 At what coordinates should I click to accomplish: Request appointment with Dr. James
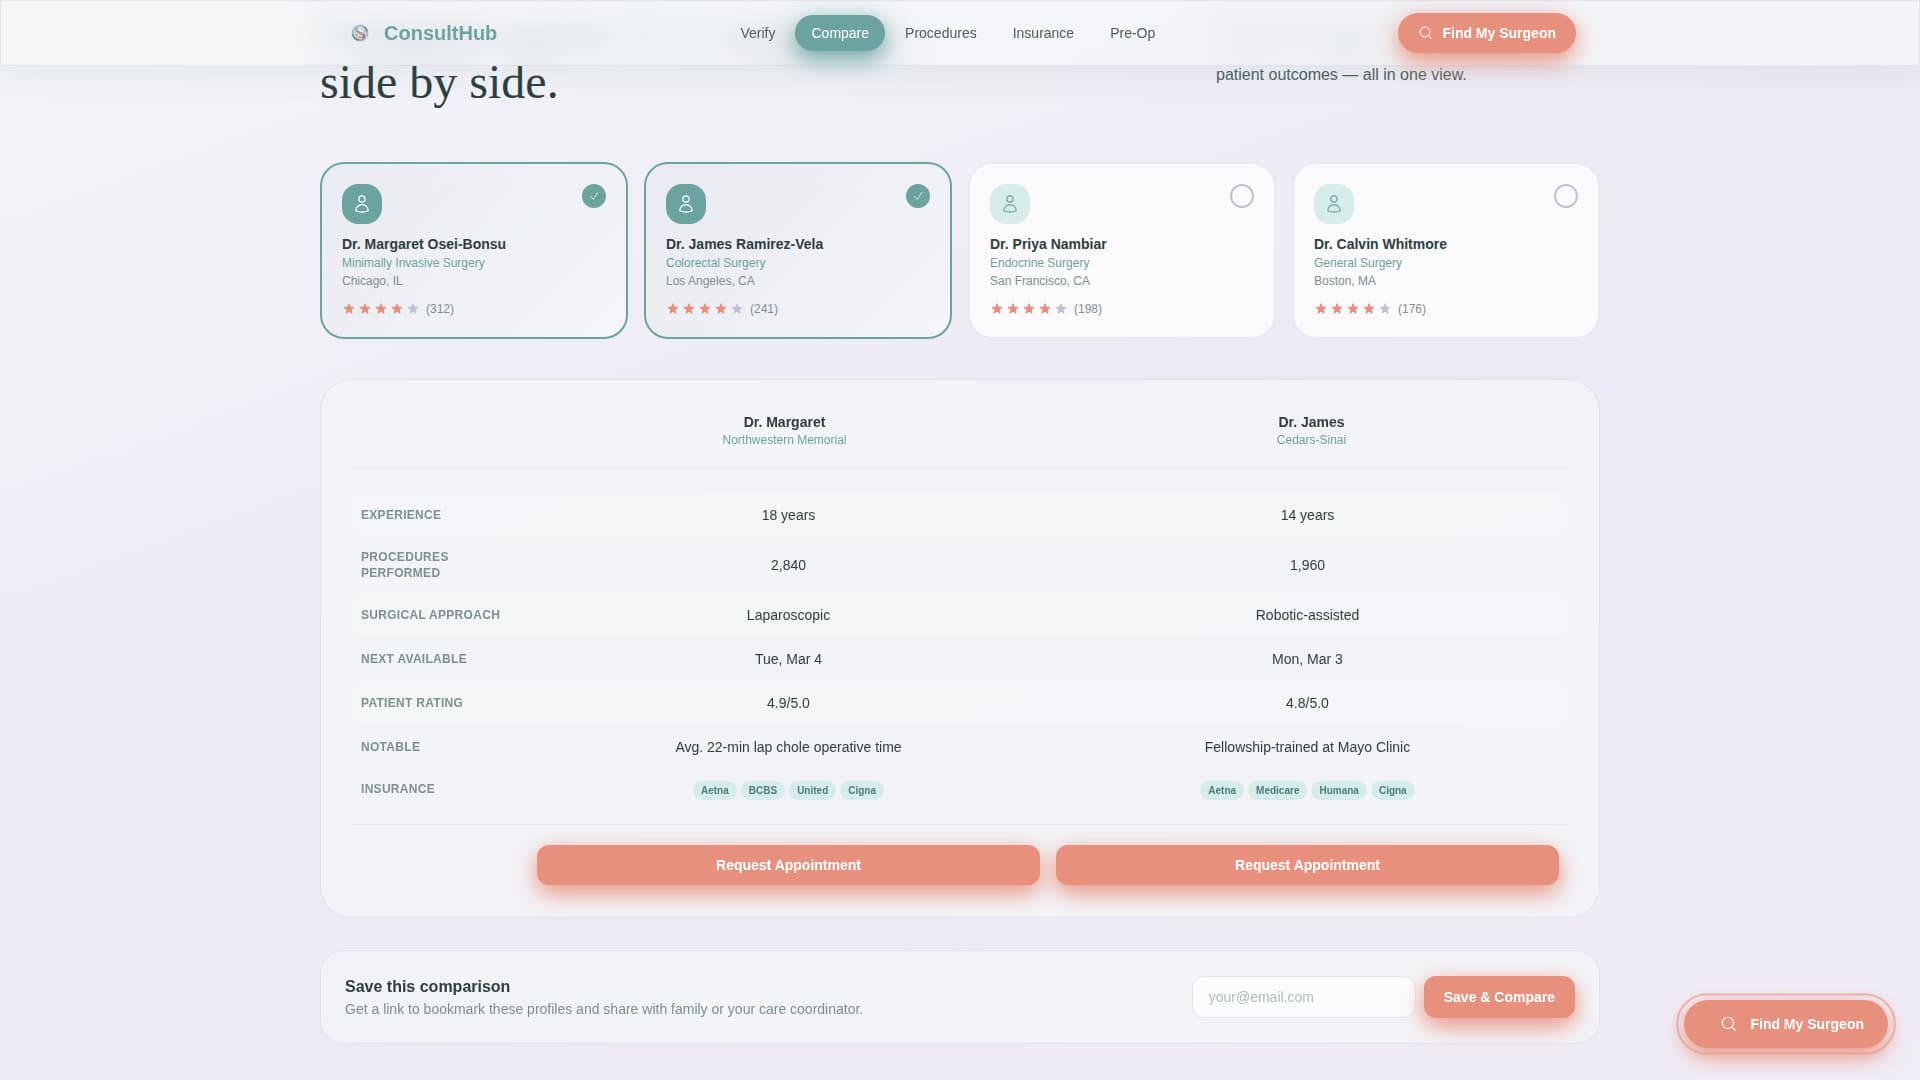click(1307, 865)
